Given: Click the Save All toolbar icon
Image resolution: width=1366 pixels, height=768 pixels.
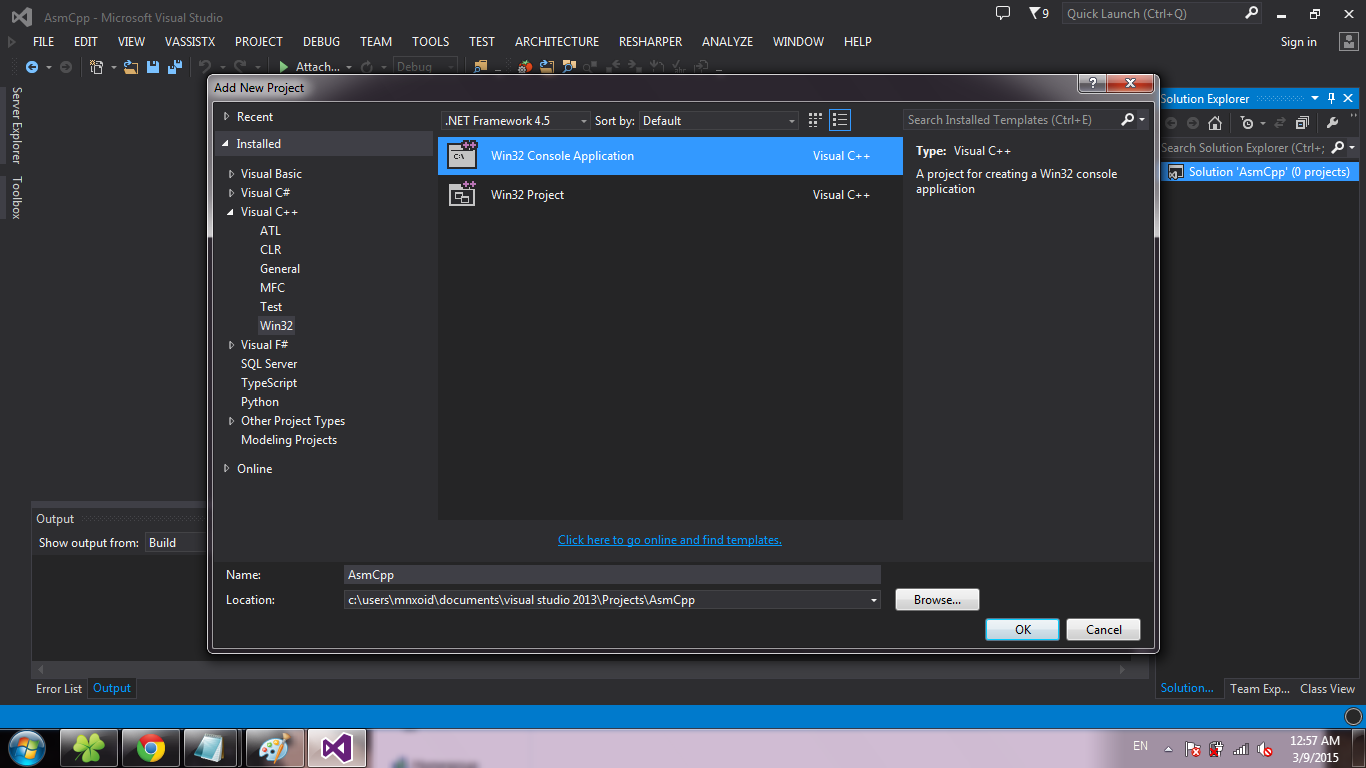Looking at the screenshot, I should (x=174, y=67).
